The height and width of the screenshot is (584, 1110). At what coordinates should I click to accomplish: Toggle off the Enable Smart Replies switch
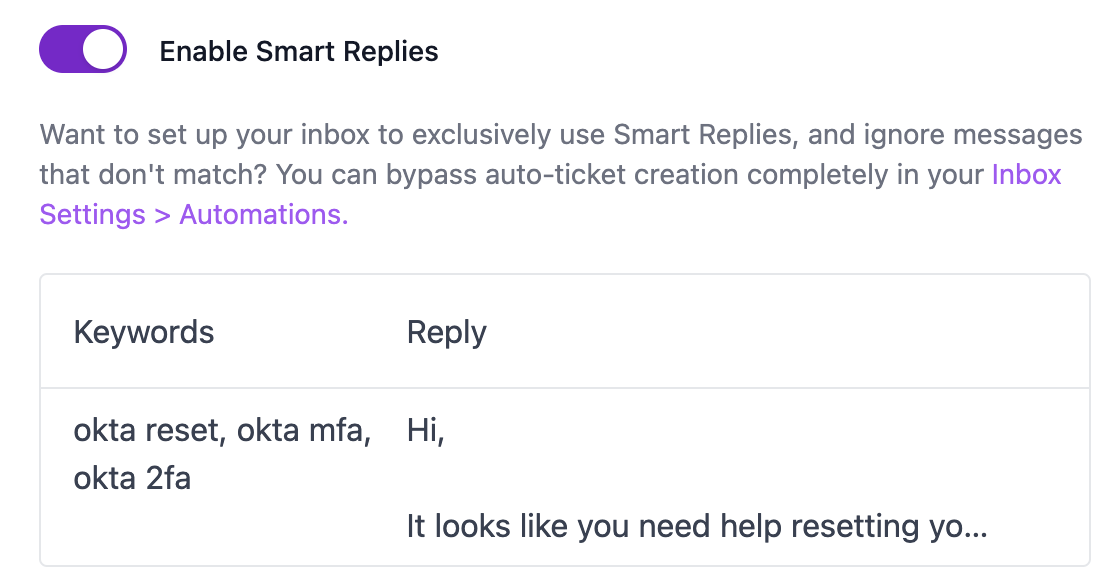83,50
